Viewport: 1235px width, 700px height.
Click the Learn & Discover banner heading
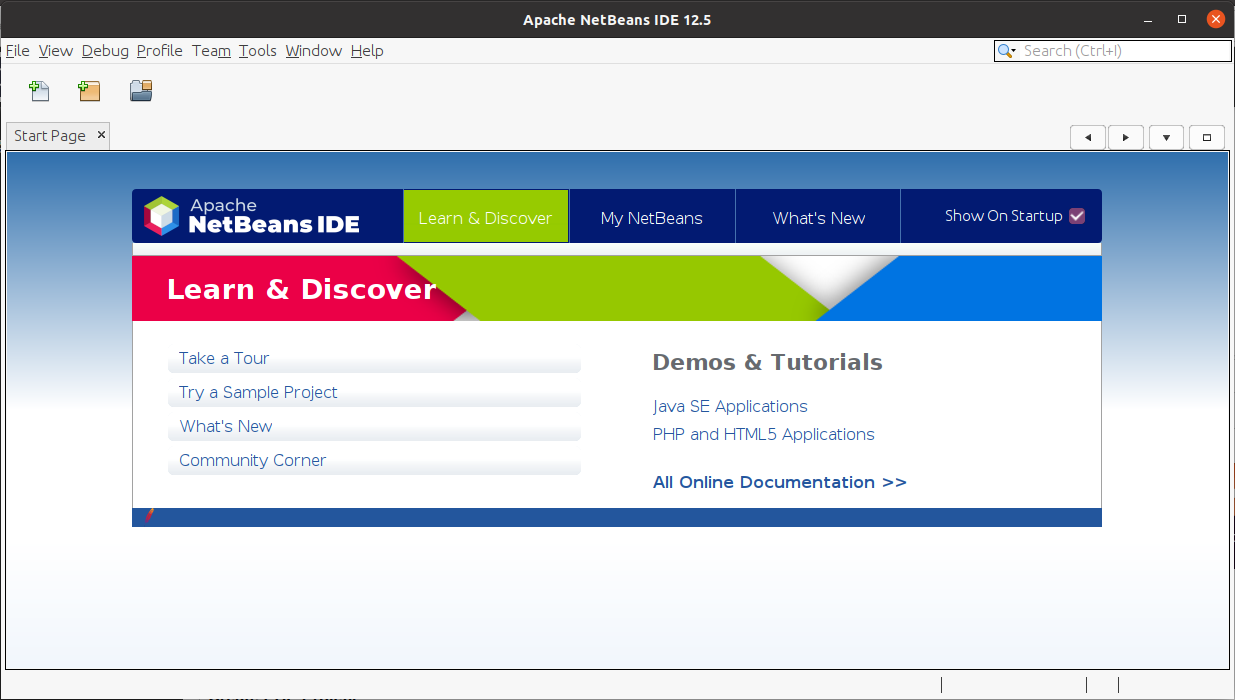(302, 289)
